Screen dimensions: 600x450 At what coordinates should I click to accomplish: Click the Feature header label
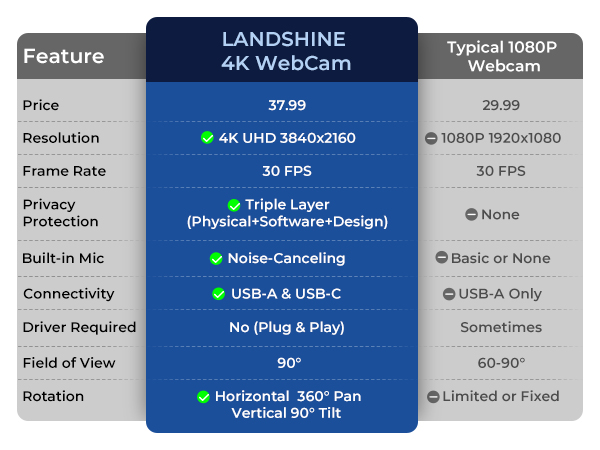coord(64,56)
